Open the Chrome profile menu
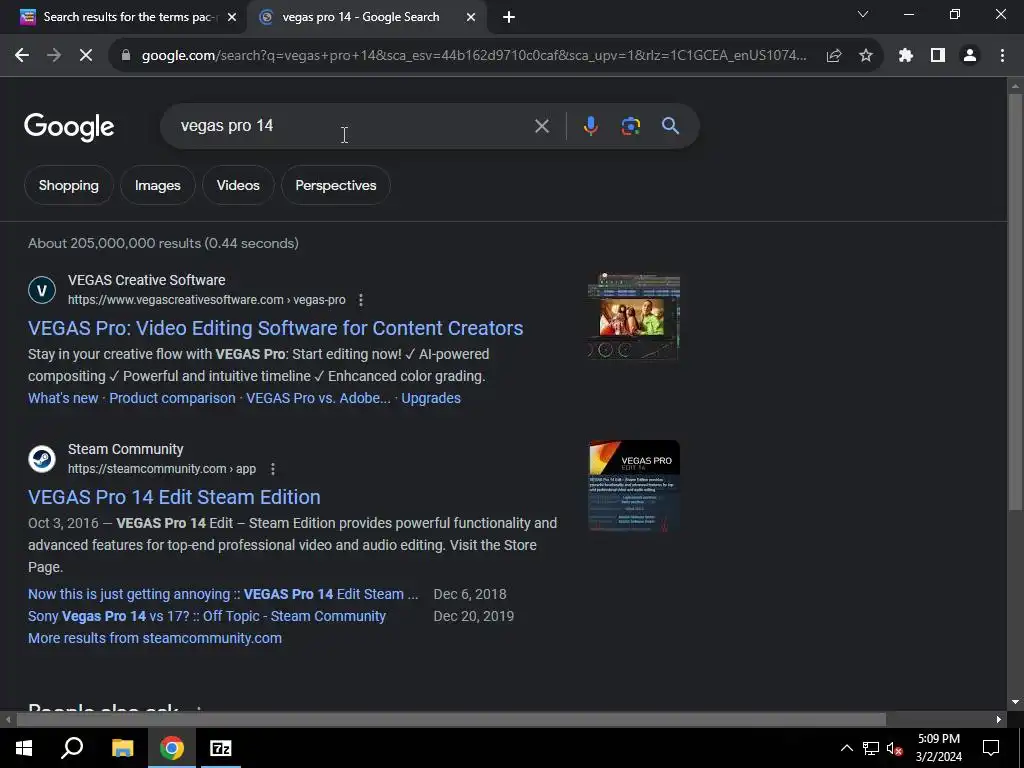Viewport: 1024px width, 768px height. (x=970, y=56)
